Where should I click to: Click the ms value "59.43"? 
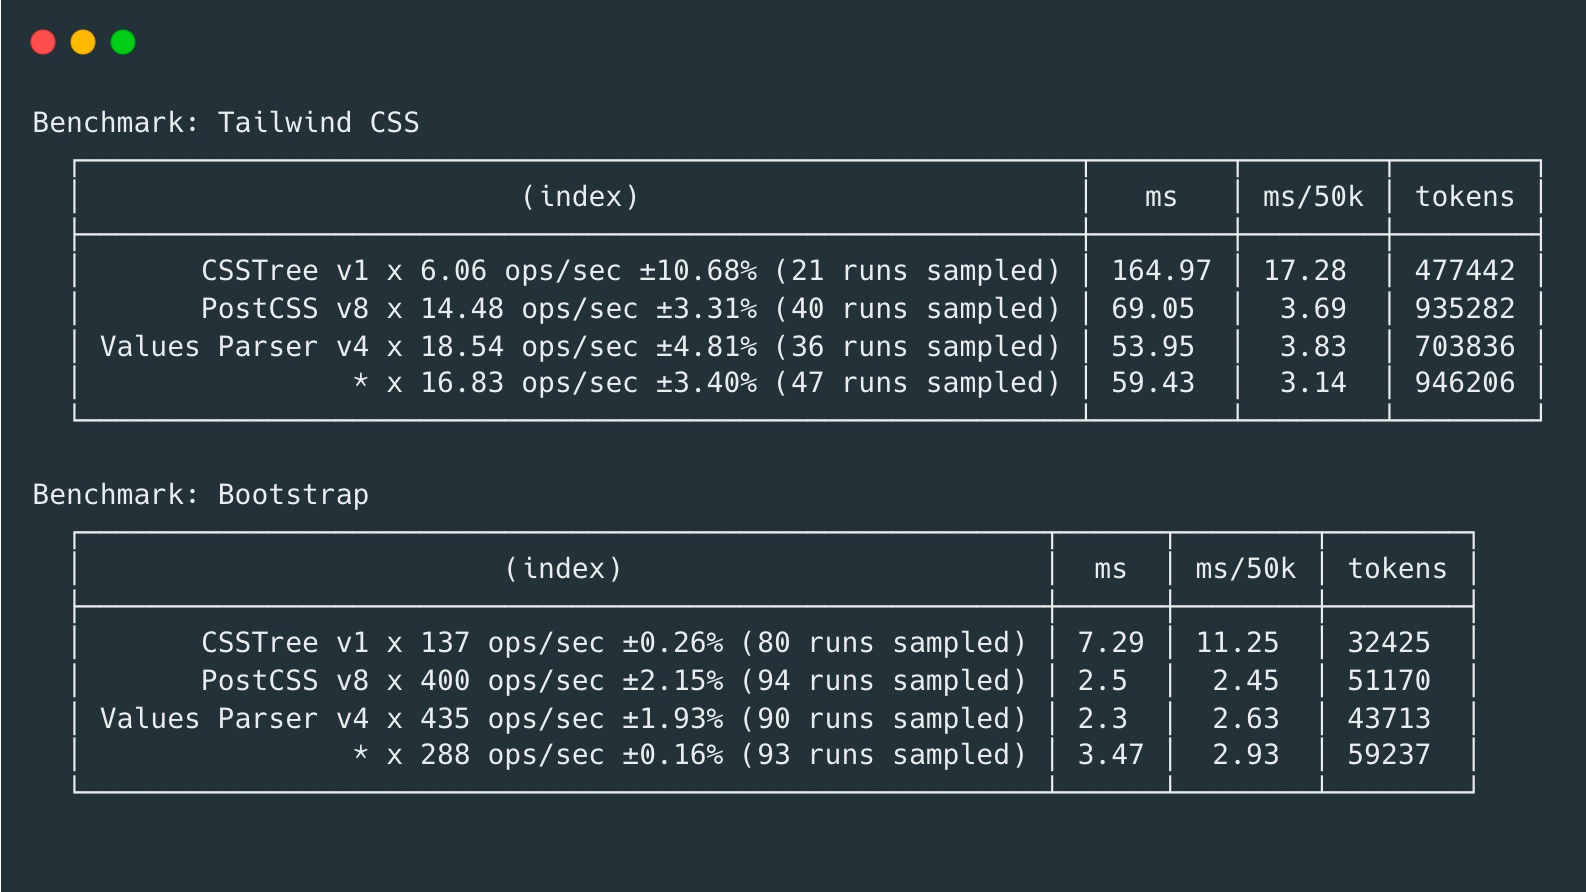(x=1153, y=383)
